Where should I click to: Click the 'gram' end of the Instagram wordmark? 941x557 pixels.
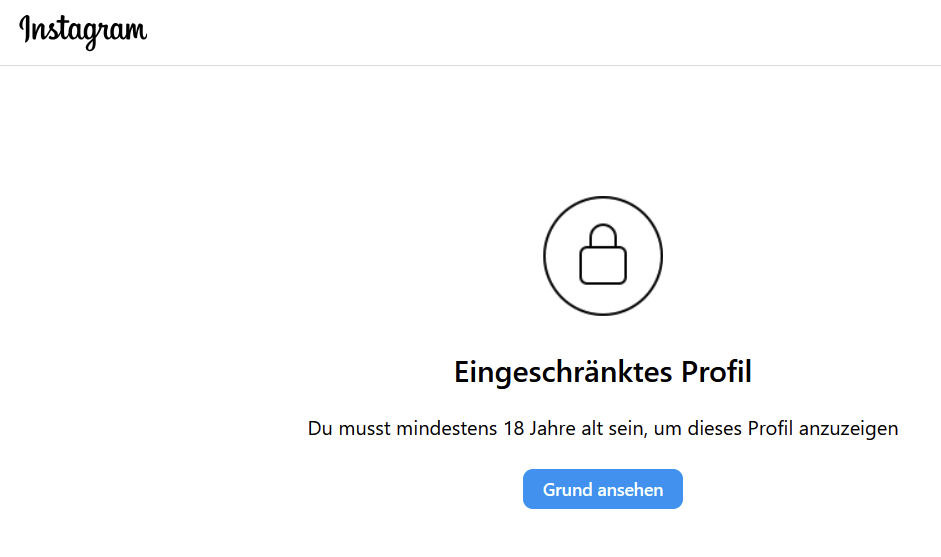click(x=120, y=33)
